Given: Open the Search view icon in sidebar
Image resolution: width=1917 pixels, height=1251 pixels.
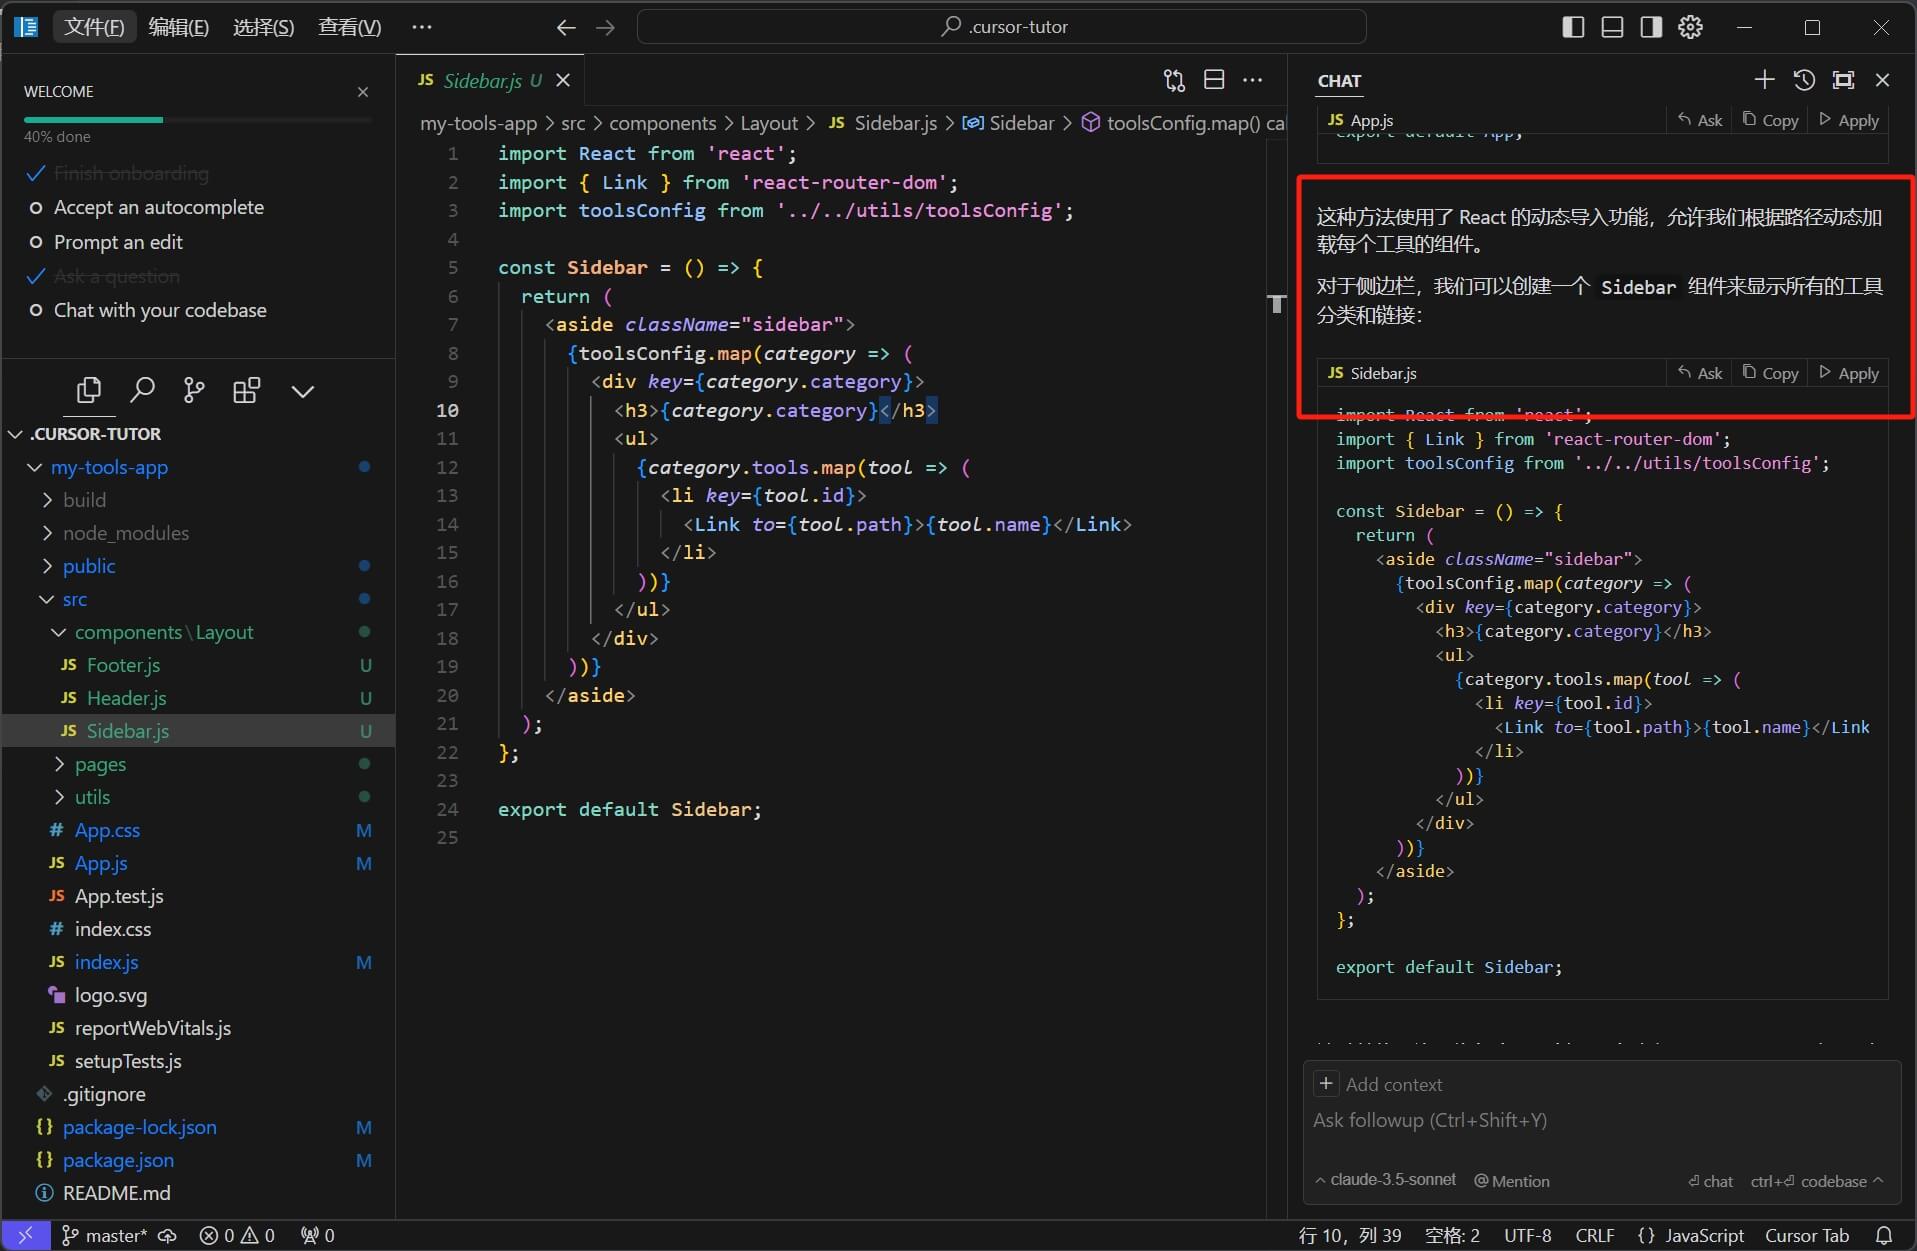Looking at the screenshot, I should pos(142,390).
